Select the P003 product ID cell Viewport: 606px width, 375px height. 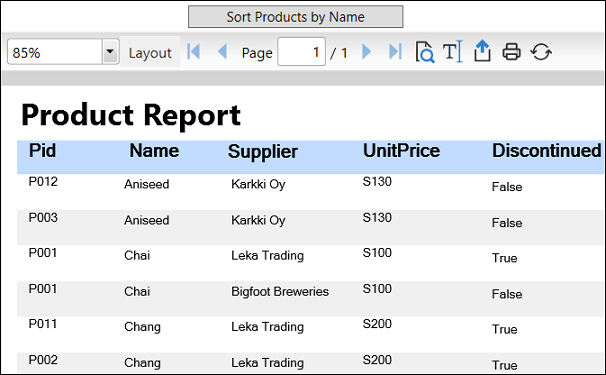click(x=43, y=217)
